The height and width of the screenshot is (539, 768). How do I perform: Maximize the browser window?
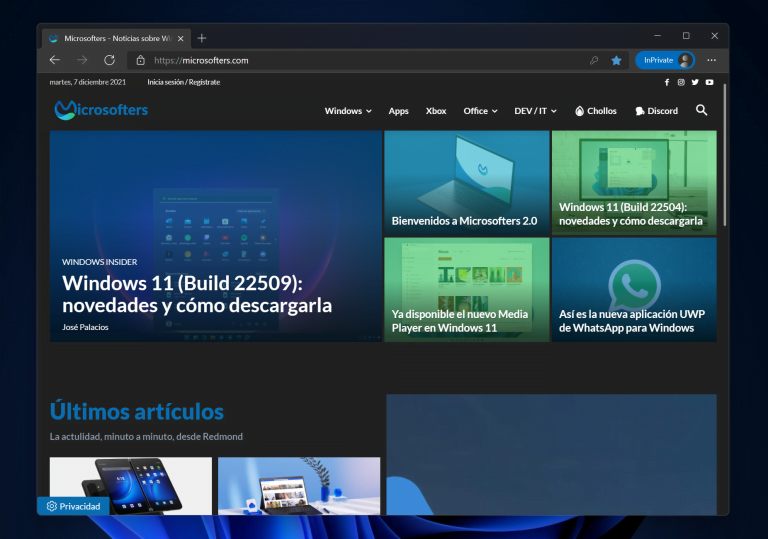click(x=686, y=36)
